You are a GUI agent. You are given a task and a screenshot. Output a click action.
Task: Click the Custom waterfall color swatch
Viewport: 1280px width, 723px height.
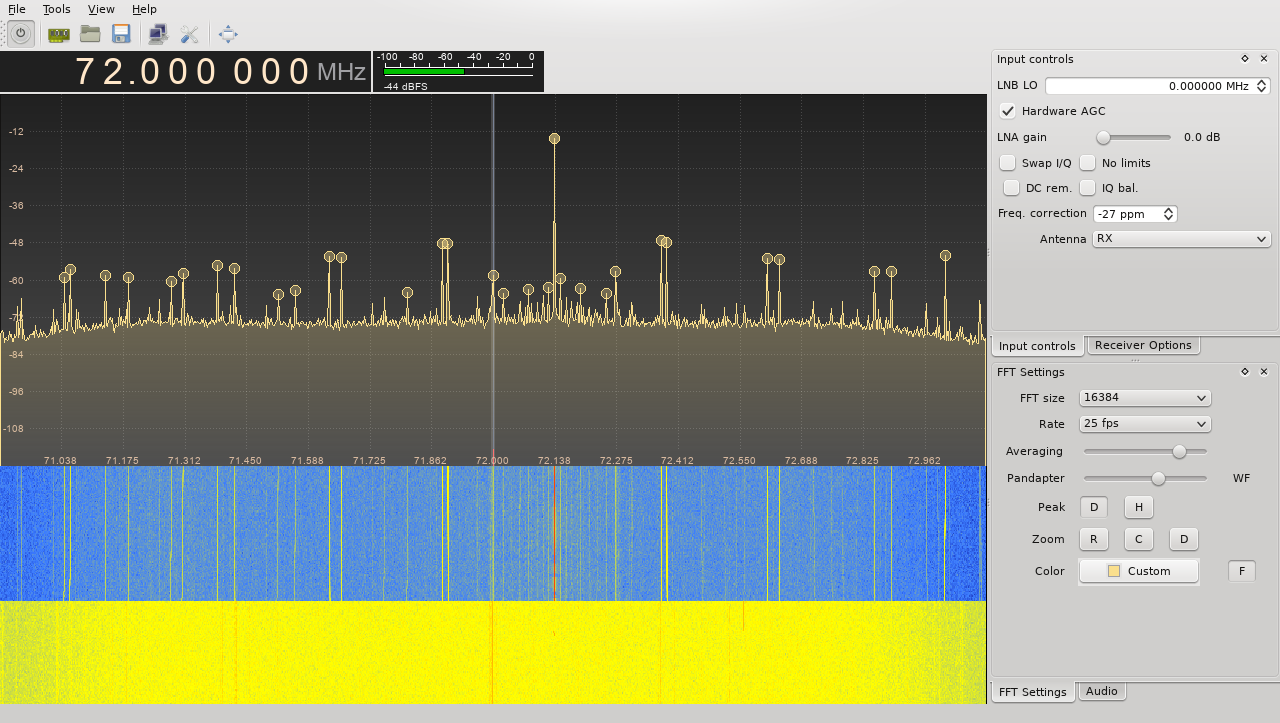(1138, 570)
